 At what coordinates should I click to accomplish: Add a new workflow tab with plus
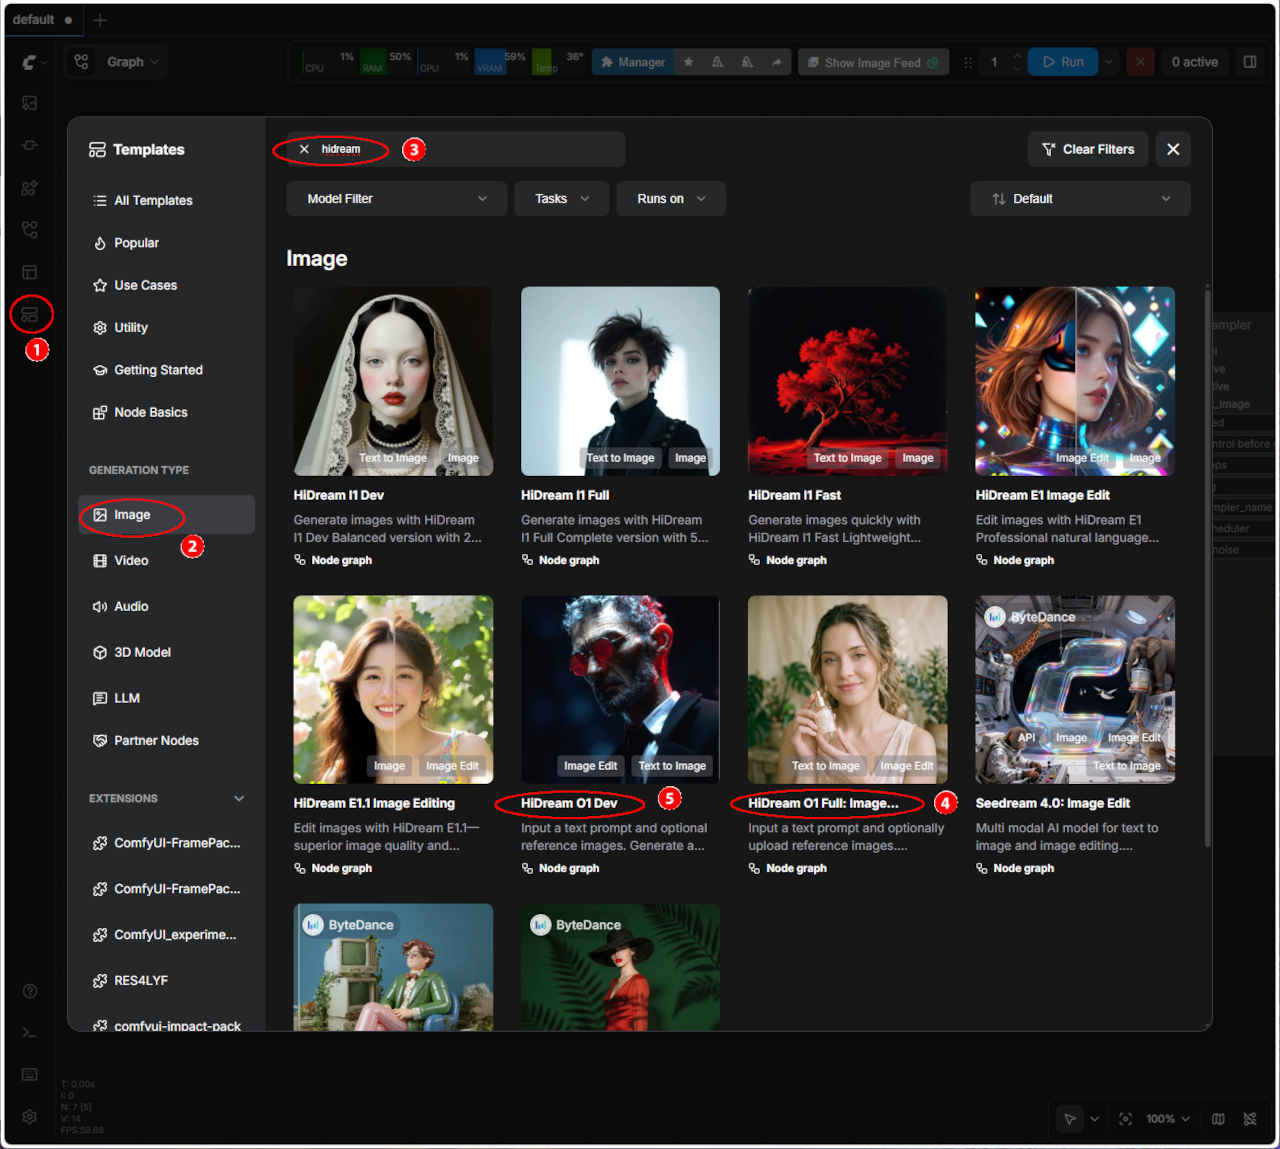click(99, 20)
